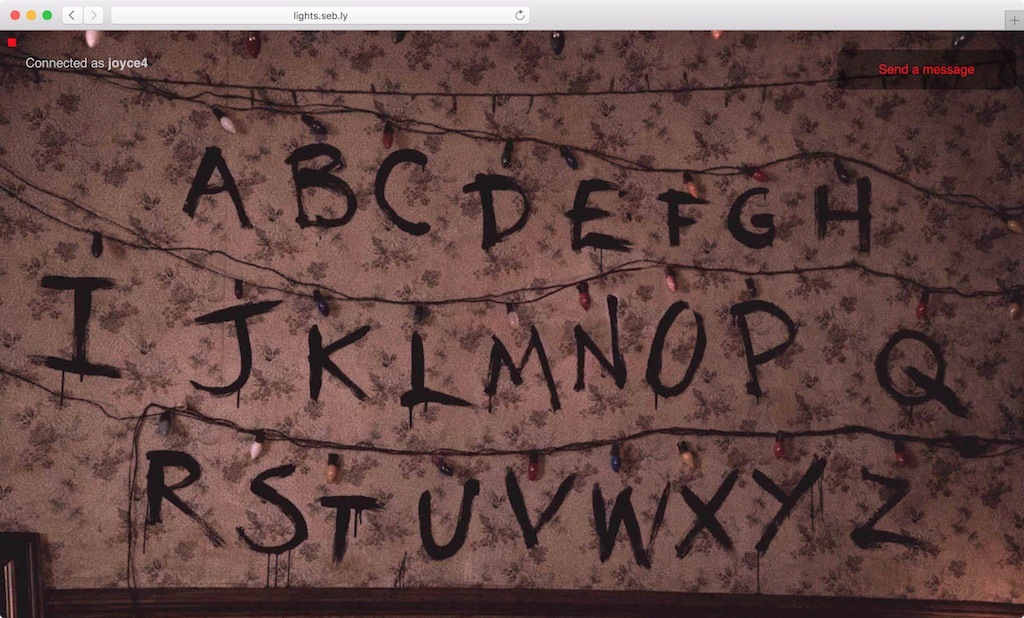This screenshot has width=1024, height=618.
Task: Click the painted letter U
Action: coord(448,519)
